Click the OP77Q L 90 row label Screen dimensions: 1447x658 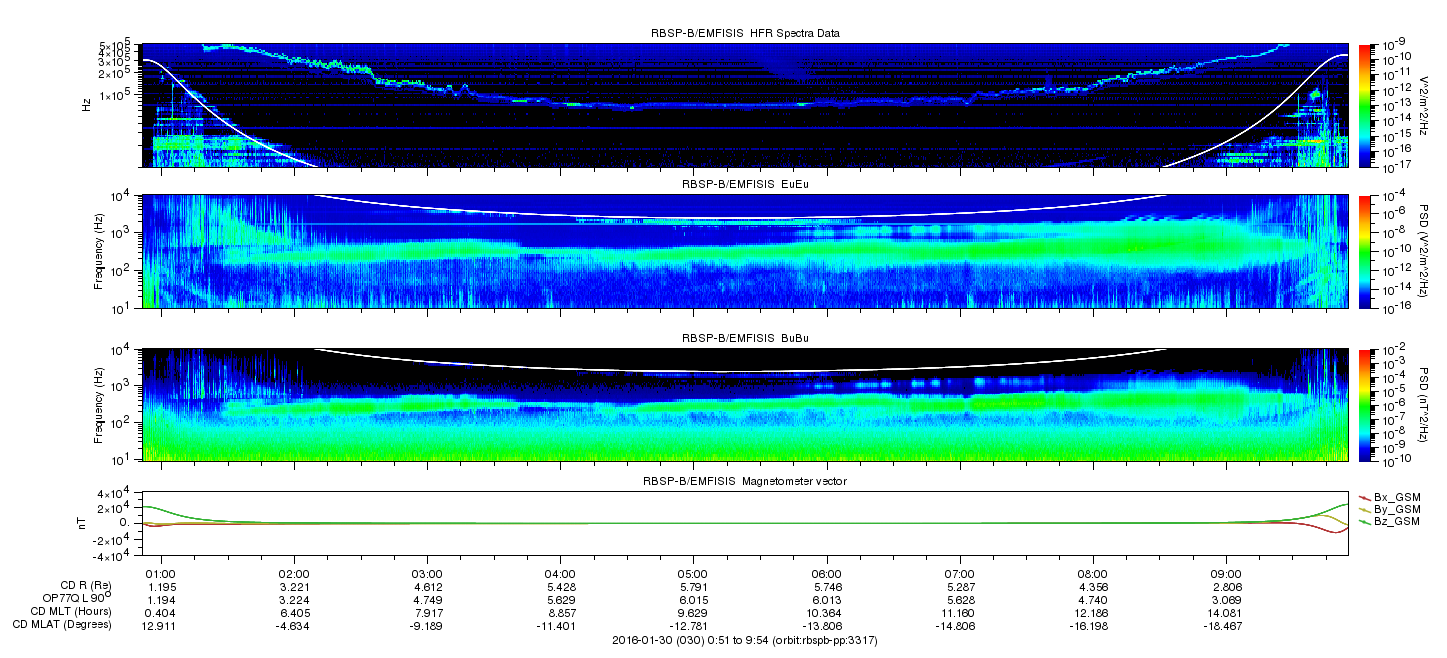[x=69, y=598]
